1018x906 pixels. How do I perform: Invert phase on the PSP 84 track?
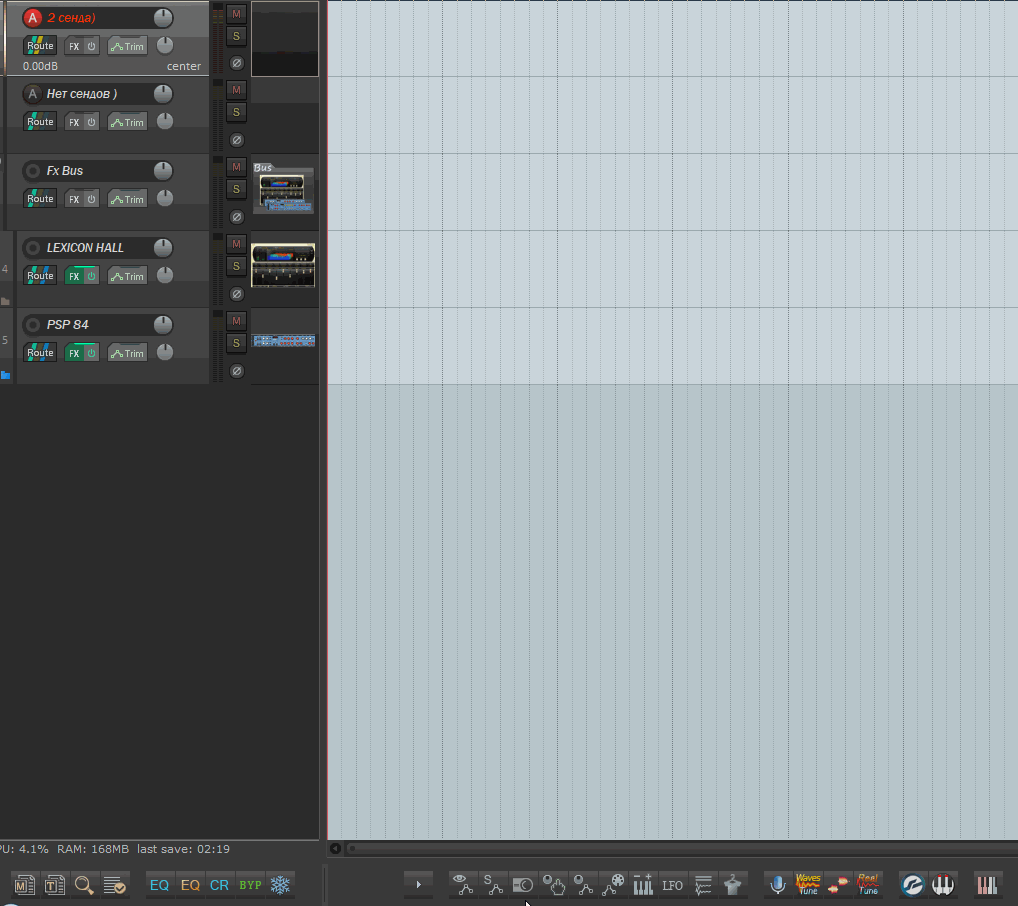point(237,371)
